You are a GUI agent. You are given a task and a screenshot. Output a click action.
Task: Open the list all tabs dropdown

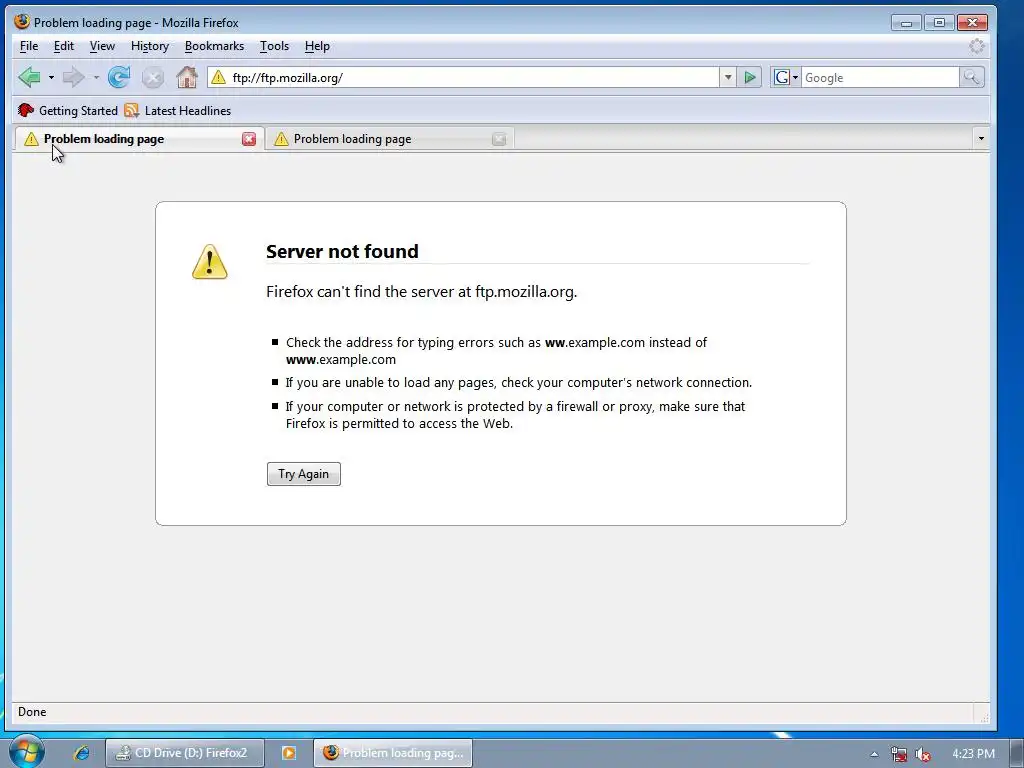(980, 138)
